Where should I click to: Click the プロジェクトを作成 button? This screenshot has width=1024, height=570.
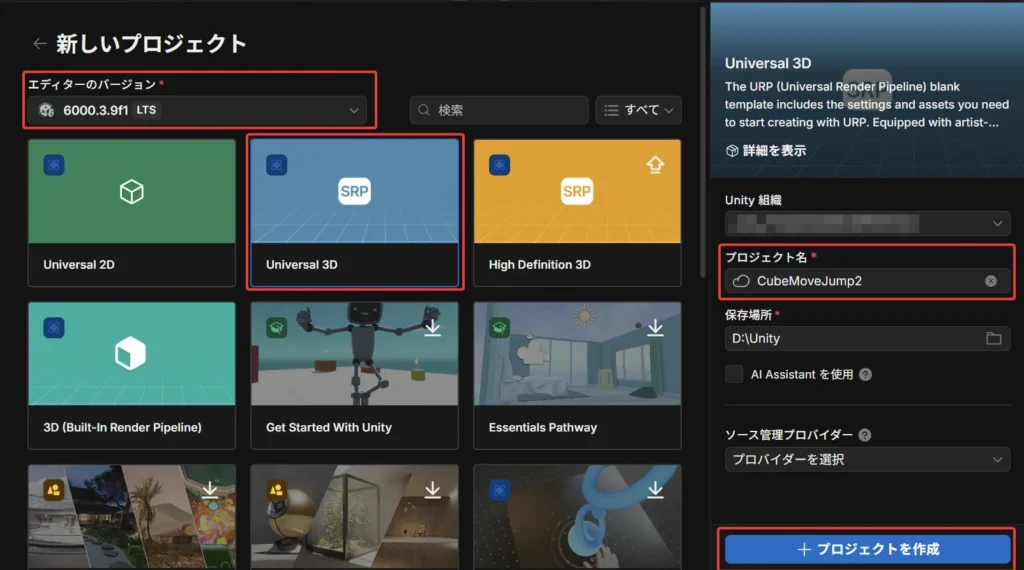coord(867,549)
